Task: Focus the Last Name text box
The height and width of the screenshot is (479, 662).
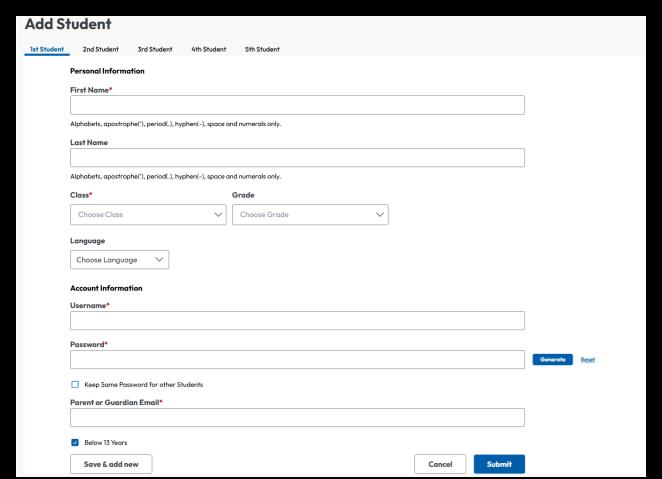Action: (297, 158)
